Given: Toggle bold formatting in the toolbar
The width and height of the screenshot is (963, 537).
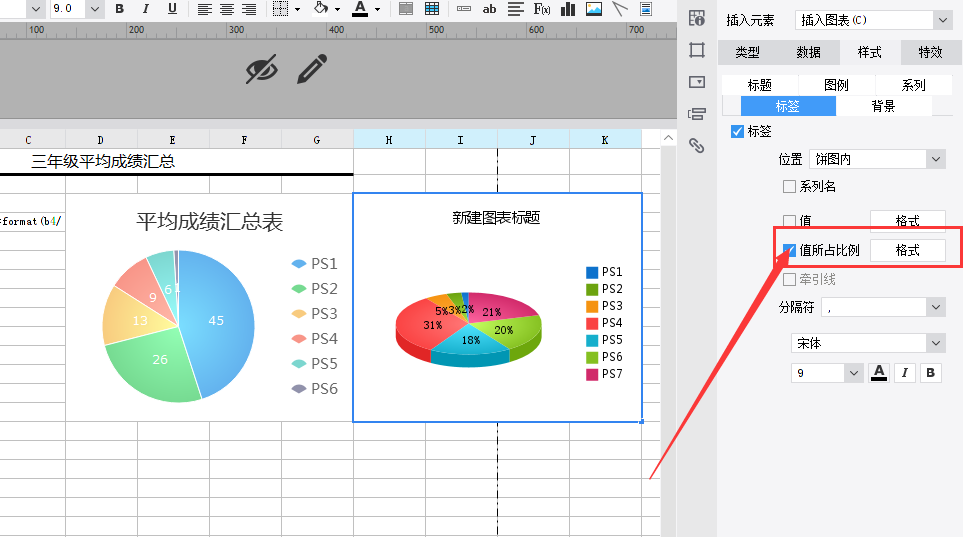Looking at the screenshot, I should click(x=120, y=9).
